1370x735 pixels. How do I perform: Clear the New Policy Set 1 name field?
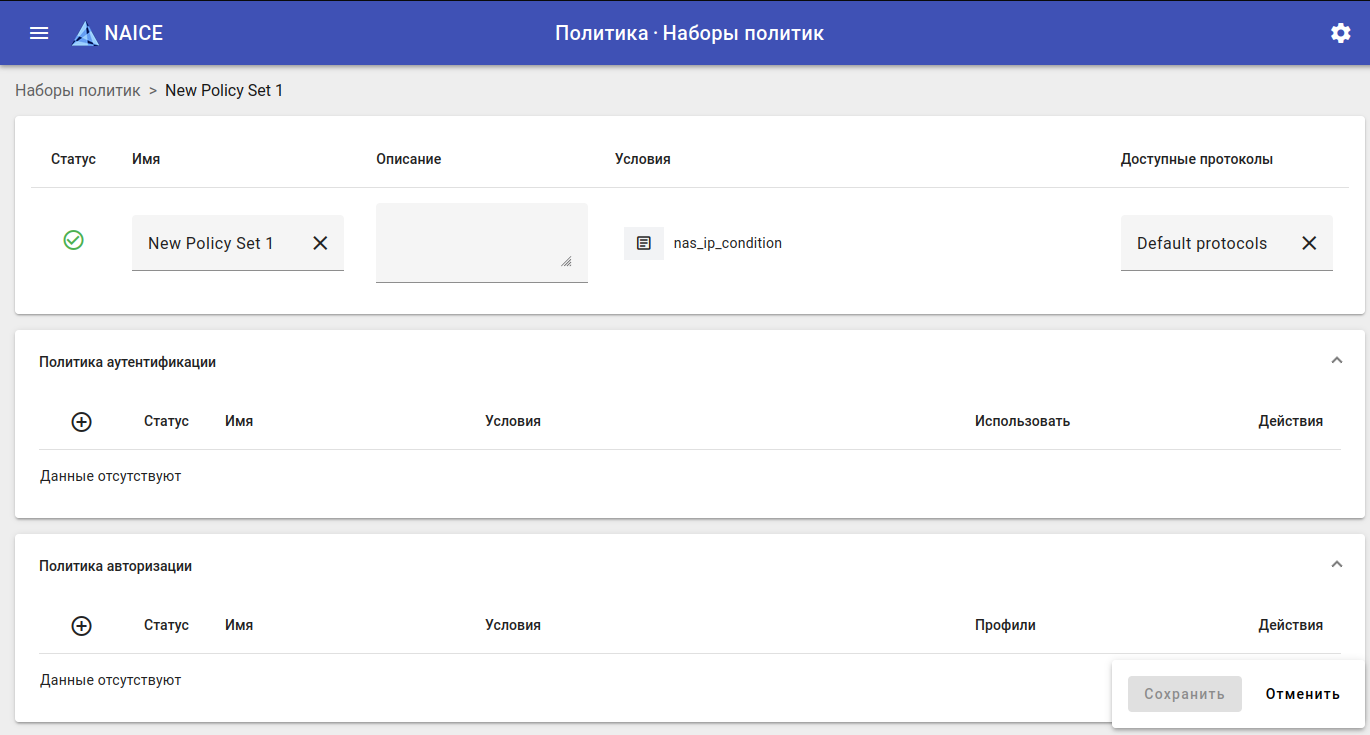click(x=320, y=243)
